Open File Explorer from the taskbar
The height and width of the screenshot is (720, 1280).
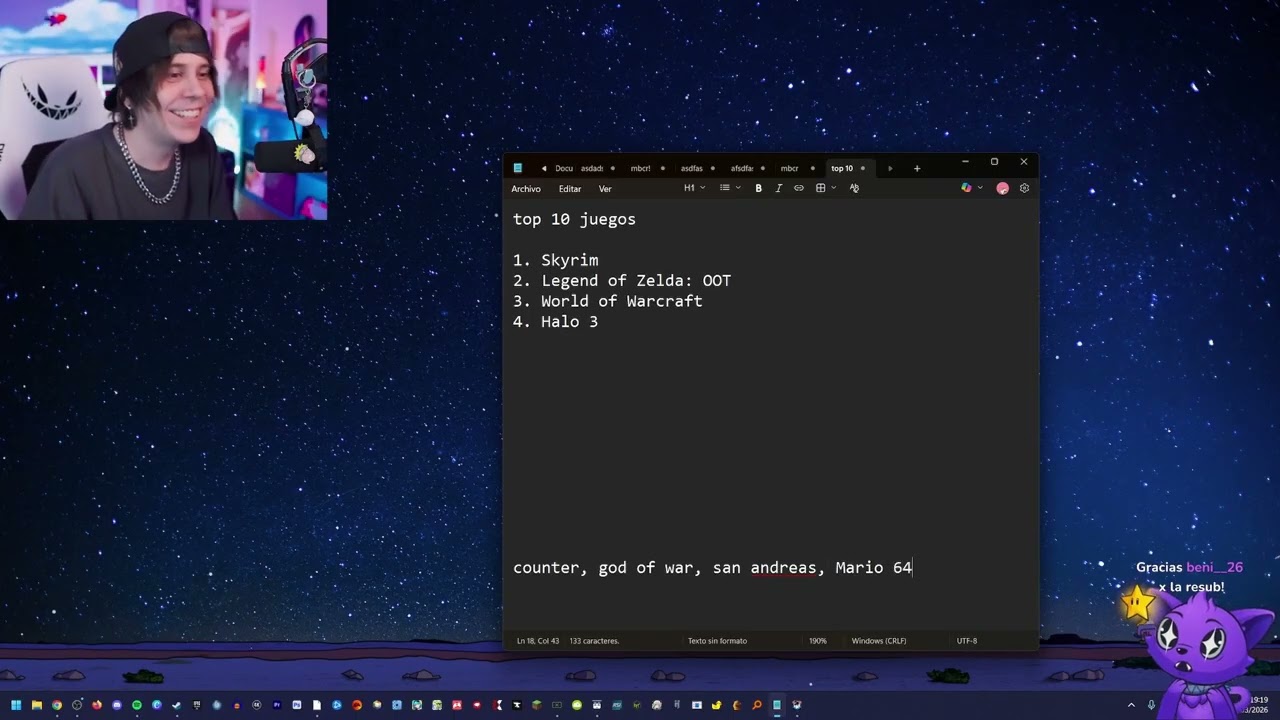tap(37, 705)
